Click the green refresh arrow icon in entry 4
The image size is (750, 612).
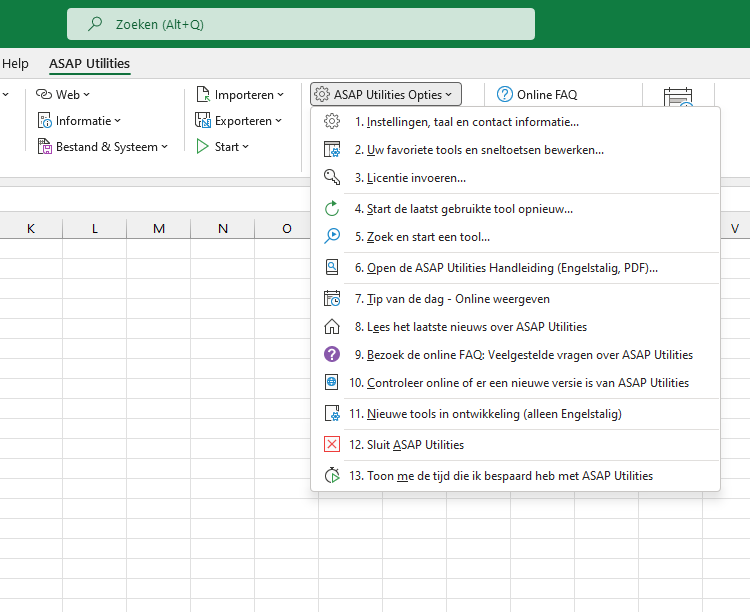tap(331, 209)
